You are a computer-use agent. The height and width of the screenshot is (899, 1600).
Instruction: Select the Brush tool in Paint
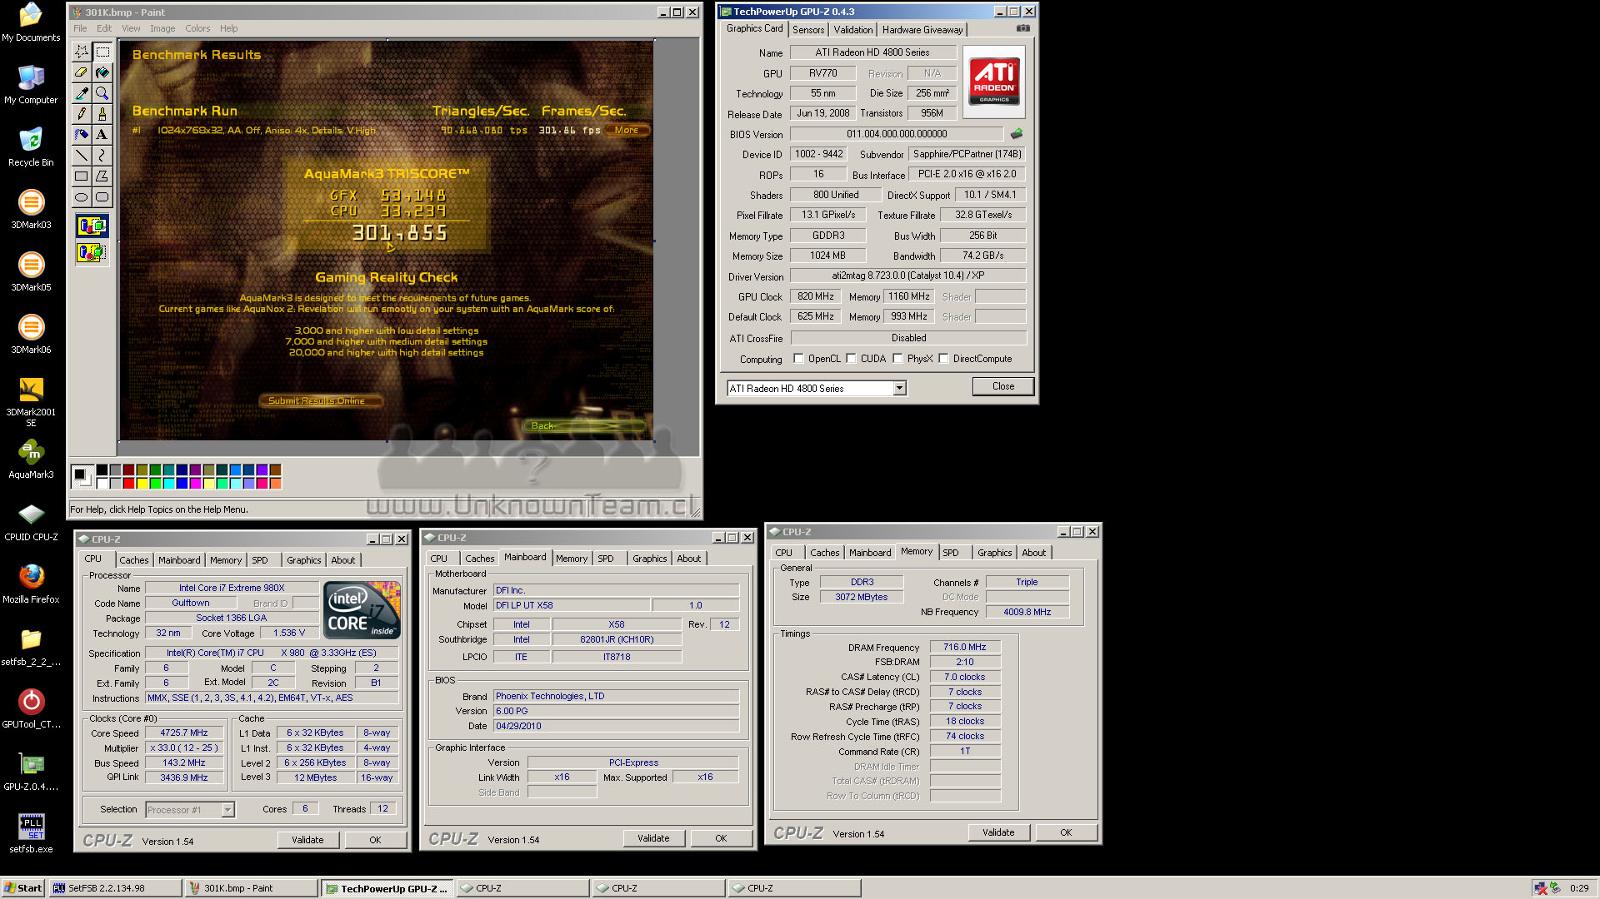(102, 114)
